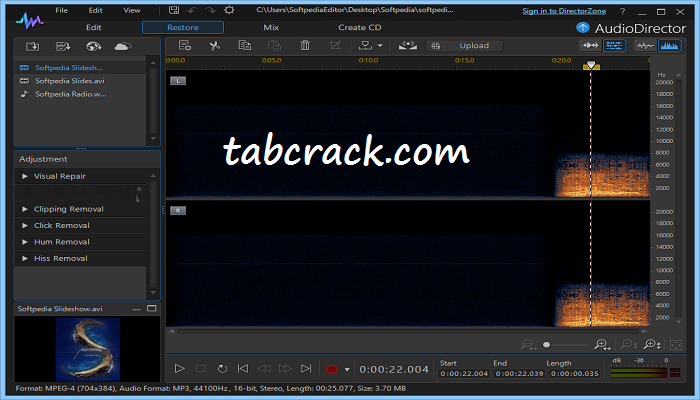700x400 pixels.
Task: Click the batch processing icon in library
Action: pyautogui.click(x=63, y=46)
